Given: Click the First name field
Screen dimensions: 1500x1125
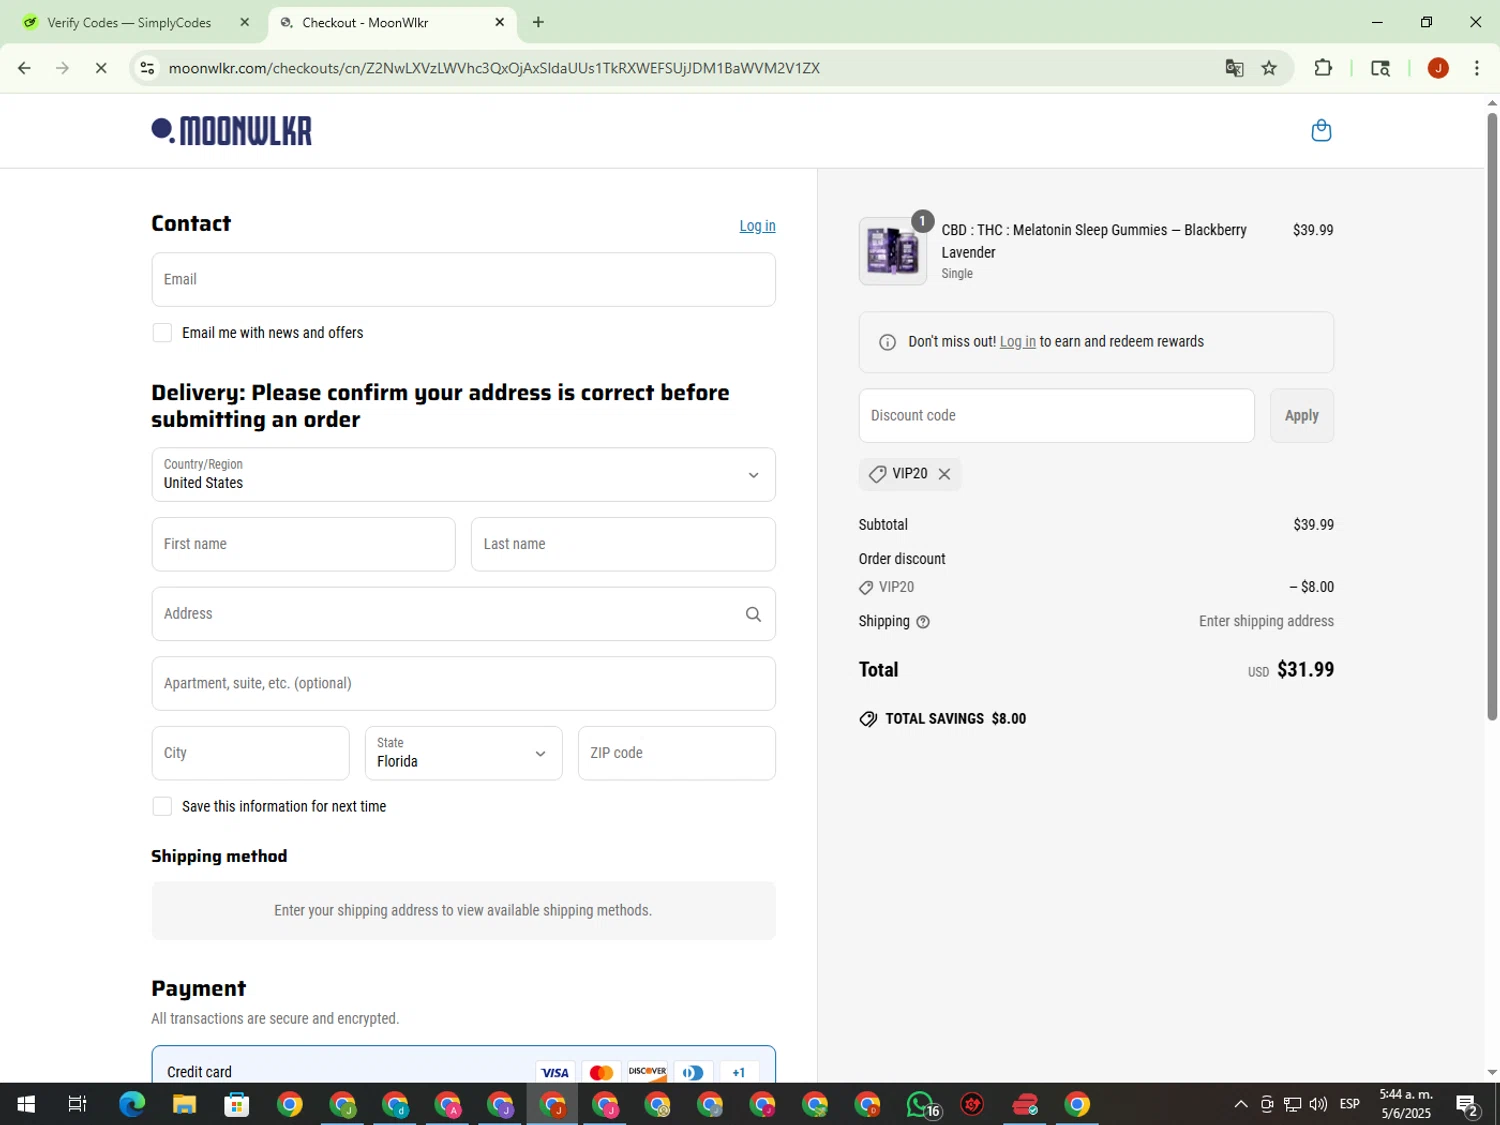Looking at the screenshot, I should (x=303, y=545).
